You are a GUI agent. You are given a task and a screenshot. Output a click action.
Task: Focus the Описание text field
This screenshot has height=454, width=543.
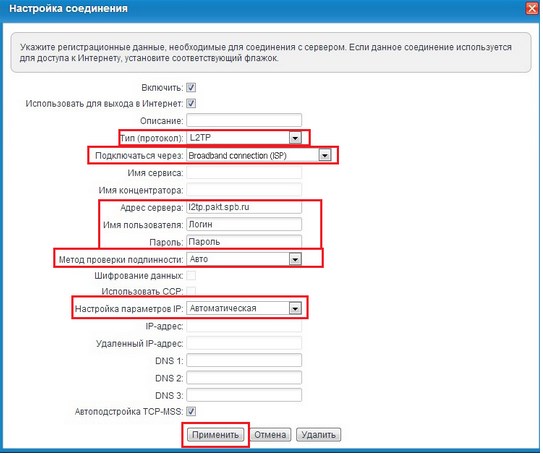(x=244, y=120)
